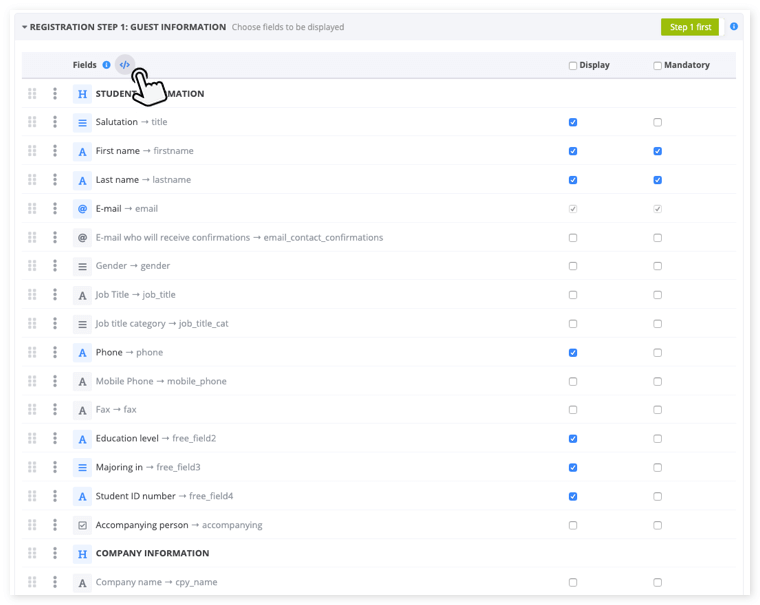Click the info icon next to Step 1 first

click(734, 27)
